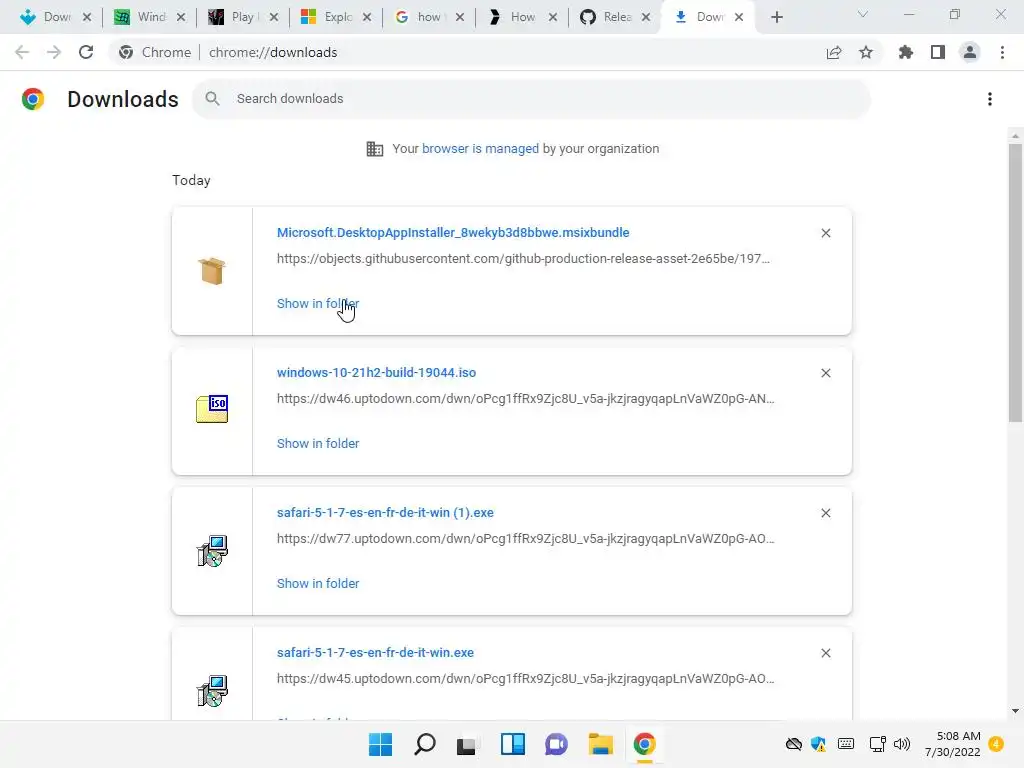Click safari-5-1-7-es-en-fr-de-it-win.exe installer icon
1024x768 pixels.
click(x=212, y=690)
